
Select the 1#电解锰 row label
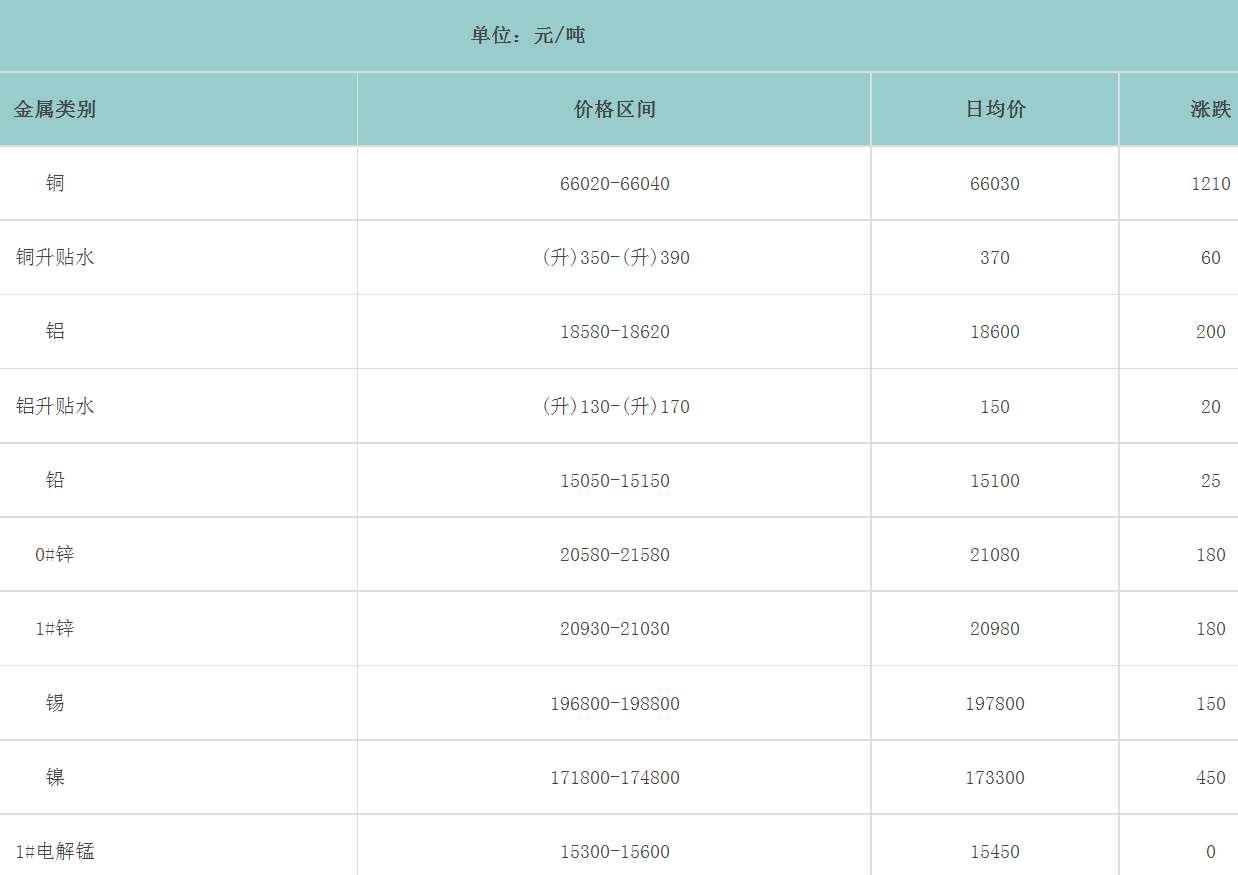pyautogui.click(x=55, y=852)
